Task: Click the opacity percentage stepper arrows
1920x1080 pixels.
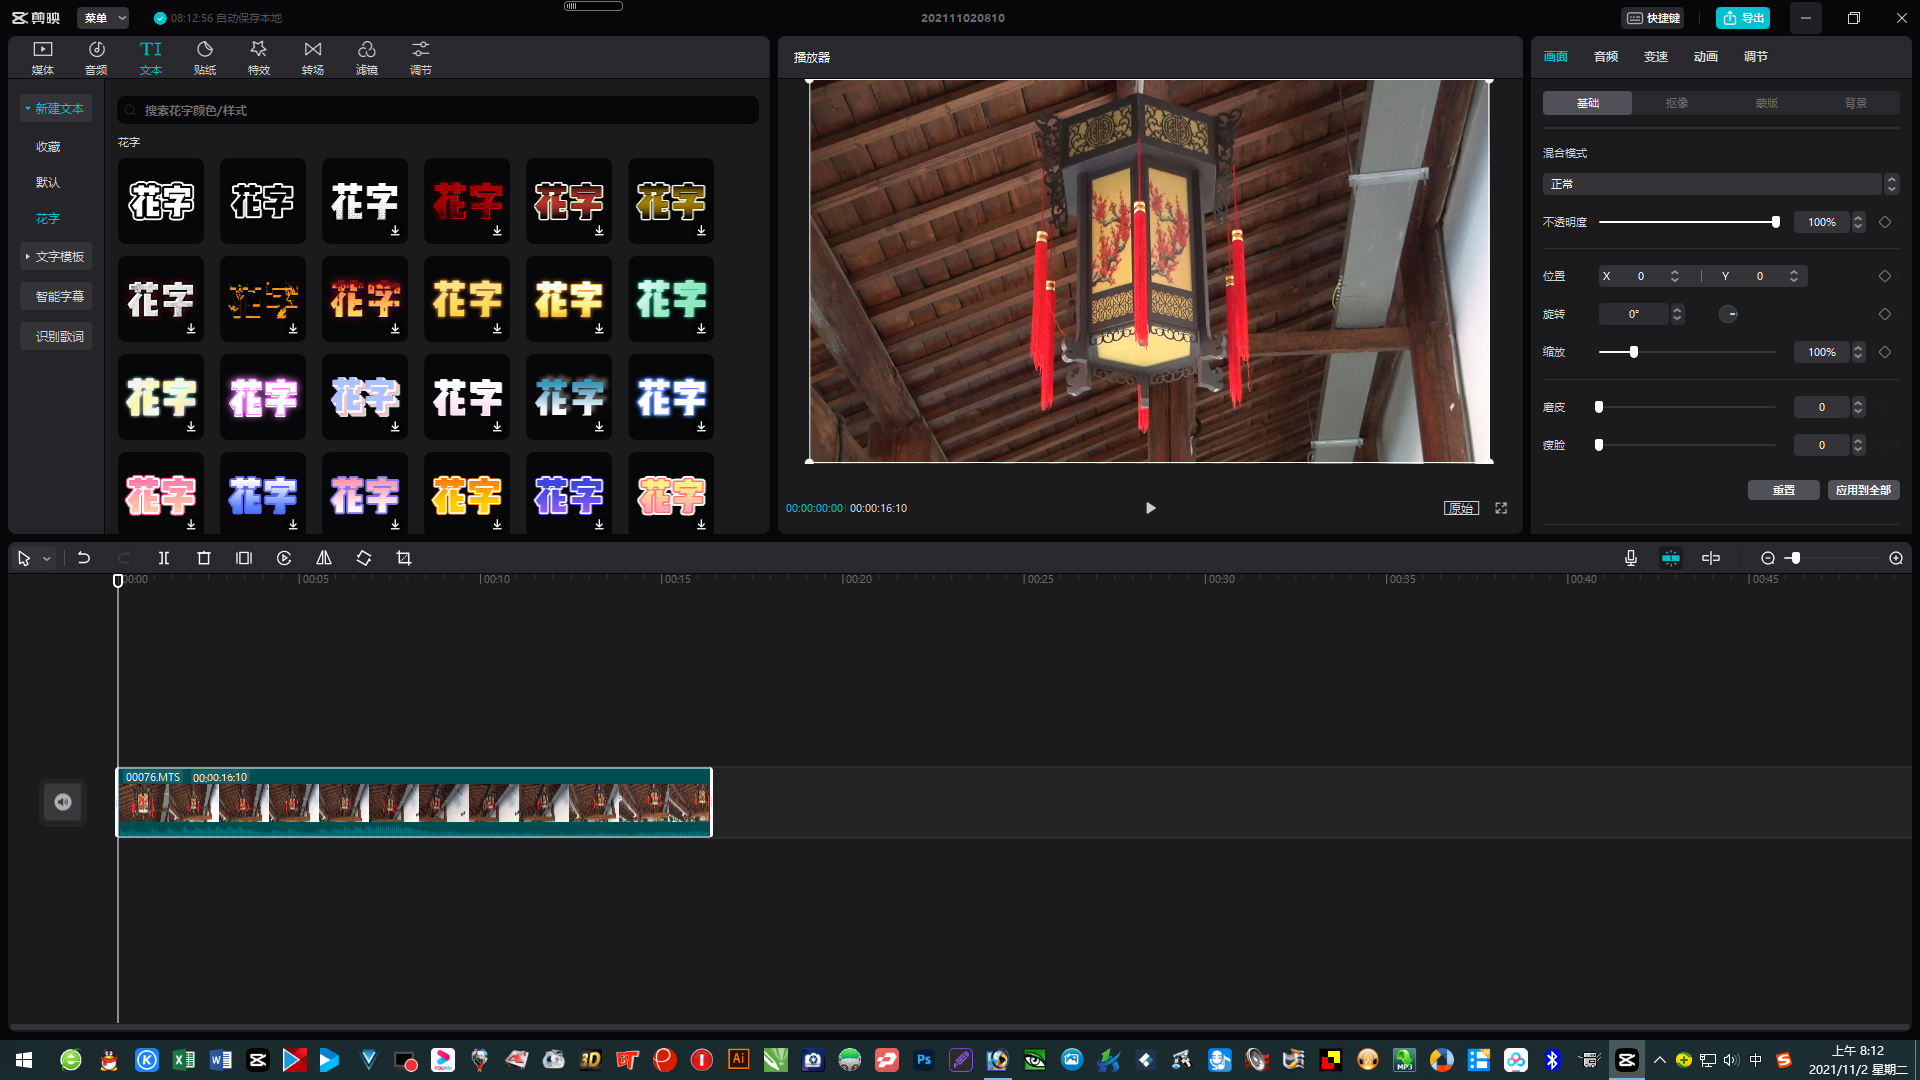Action: pyautogui.click(x=1858, y=222)
